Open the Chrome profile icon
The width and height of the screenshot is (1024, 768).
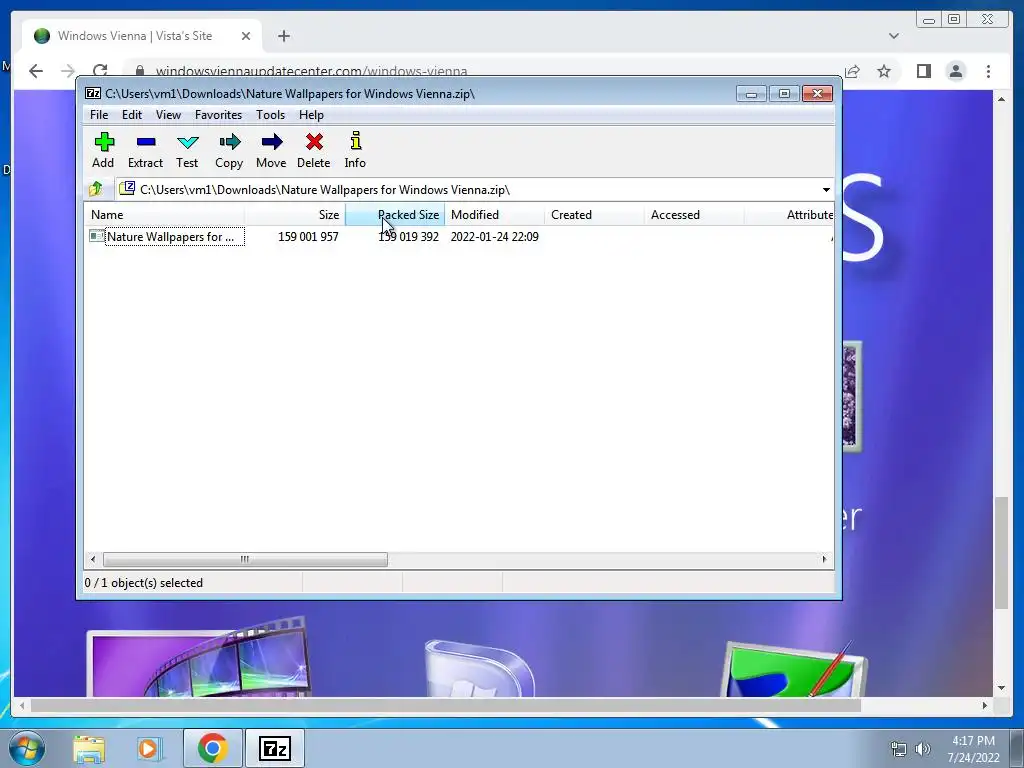(x=955, y=71)
